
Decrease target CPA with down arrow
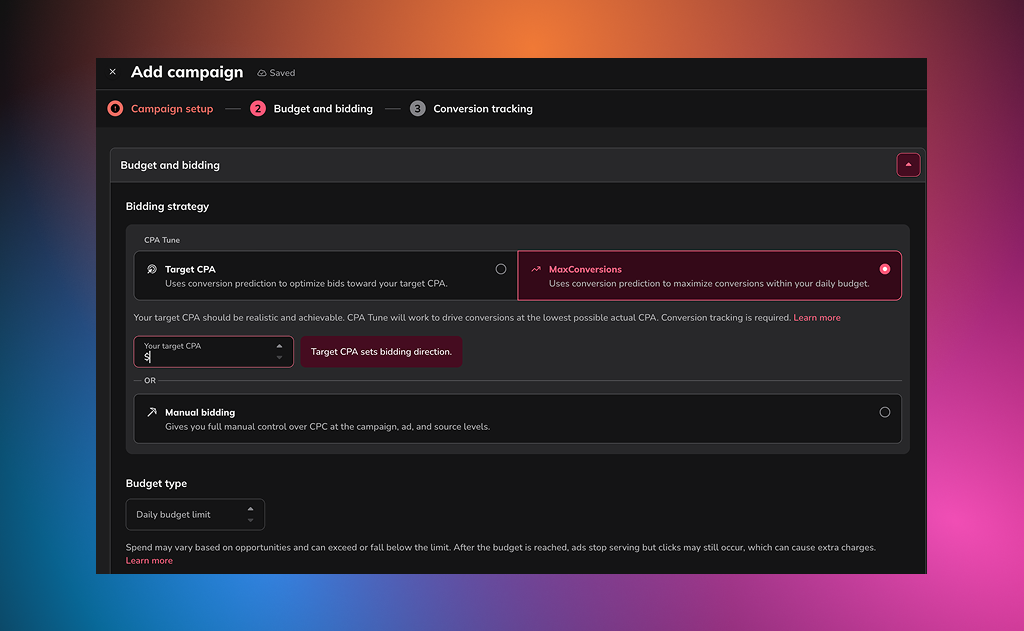[x=280, y=357]
